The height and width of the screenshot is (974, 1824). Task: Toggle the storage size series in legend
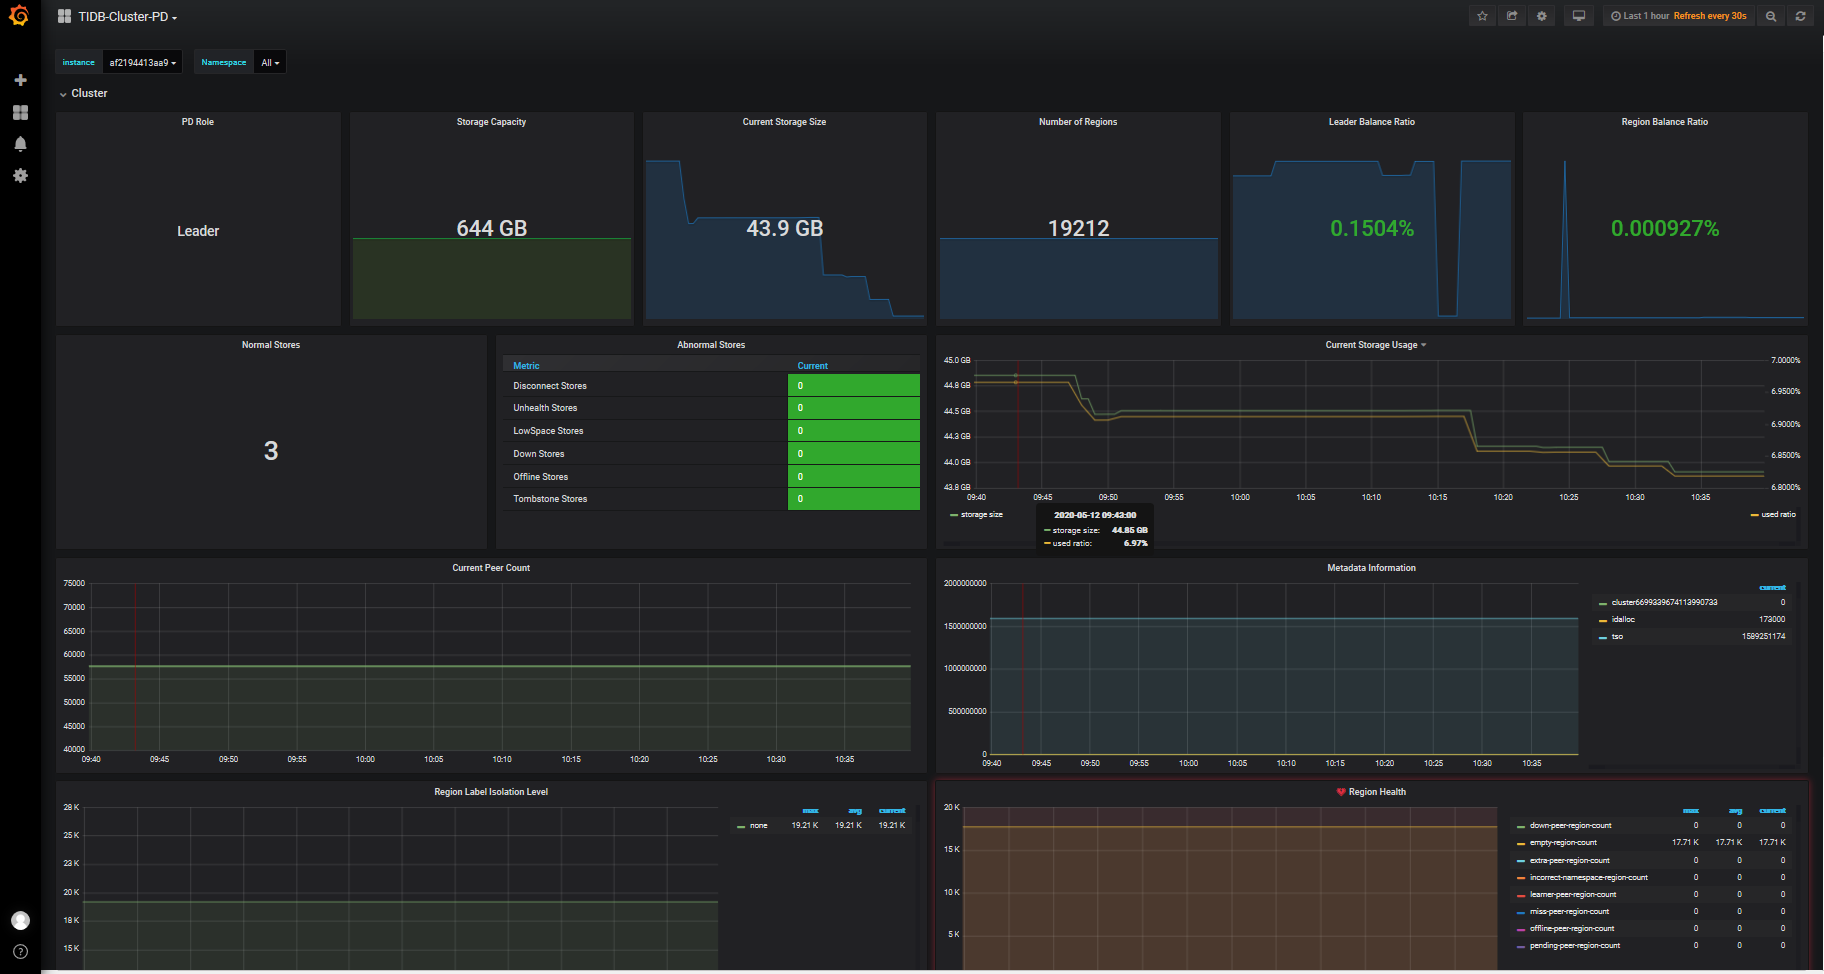click(981, 515)
